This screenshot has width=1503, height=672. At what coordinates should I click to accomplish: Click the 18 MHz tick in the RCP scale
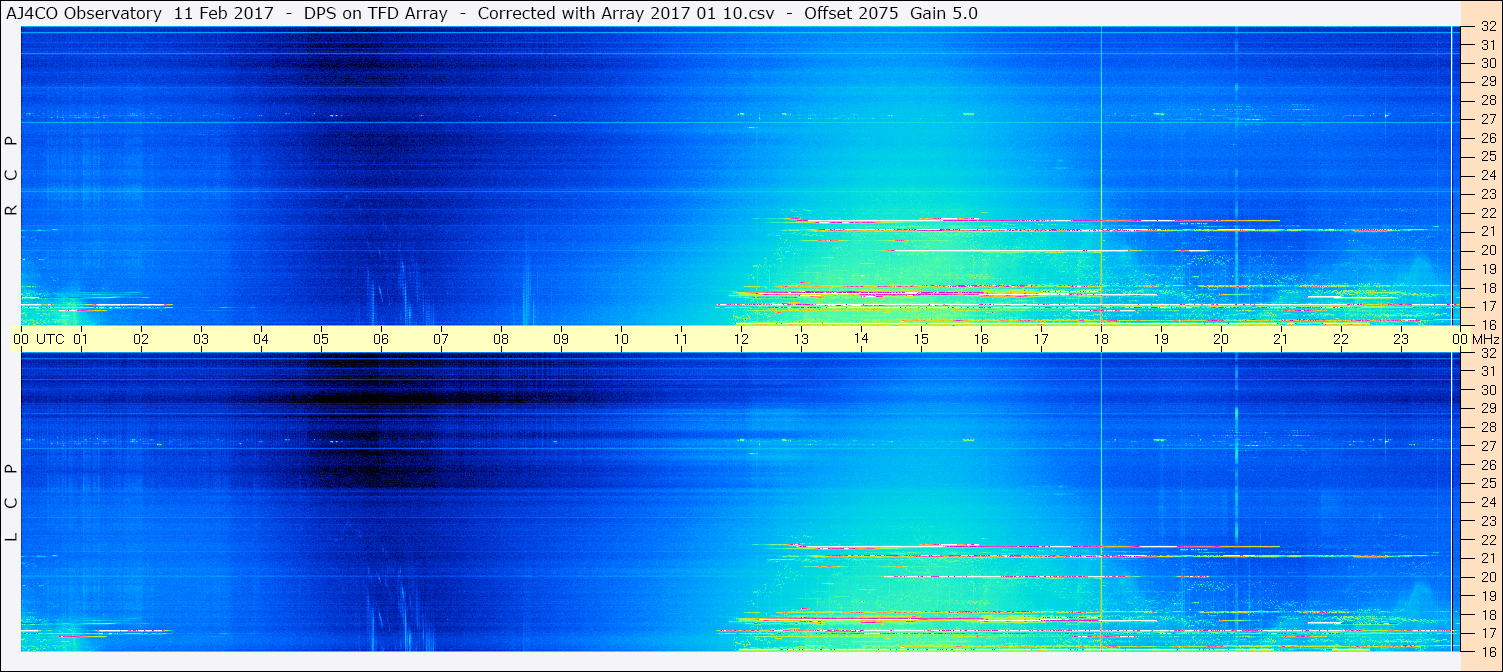pyautogui.click(x=1488, y=288)
